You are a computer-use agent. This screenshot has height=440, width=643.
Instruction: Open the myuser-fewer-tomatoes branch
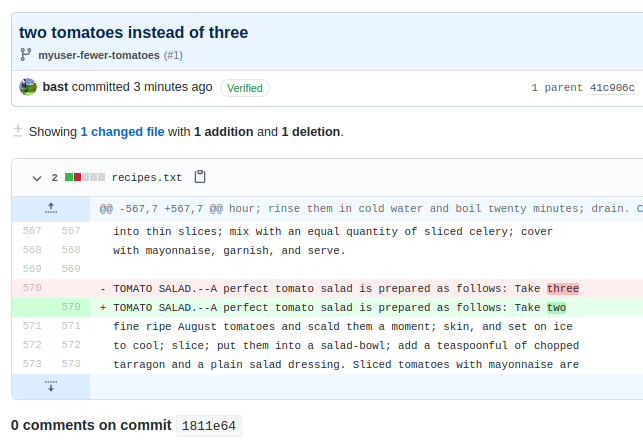[99, 55]
